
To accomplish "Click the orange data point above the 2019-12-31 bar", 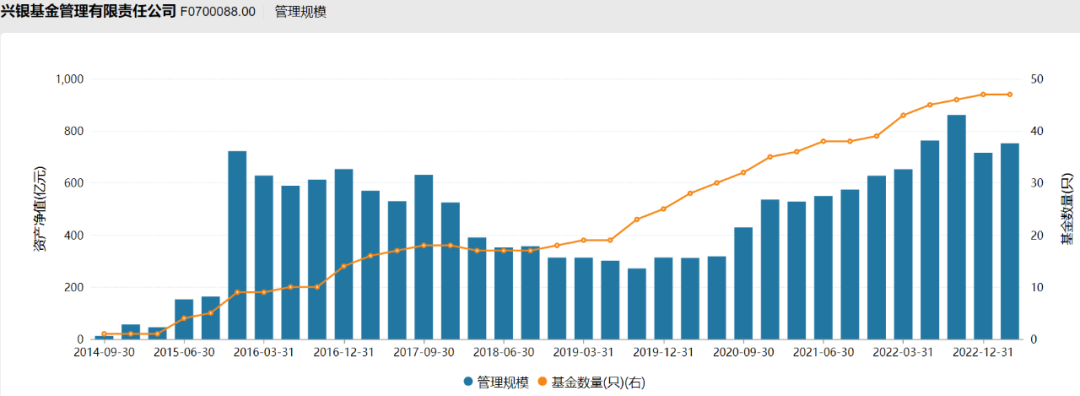I will 663,209.
